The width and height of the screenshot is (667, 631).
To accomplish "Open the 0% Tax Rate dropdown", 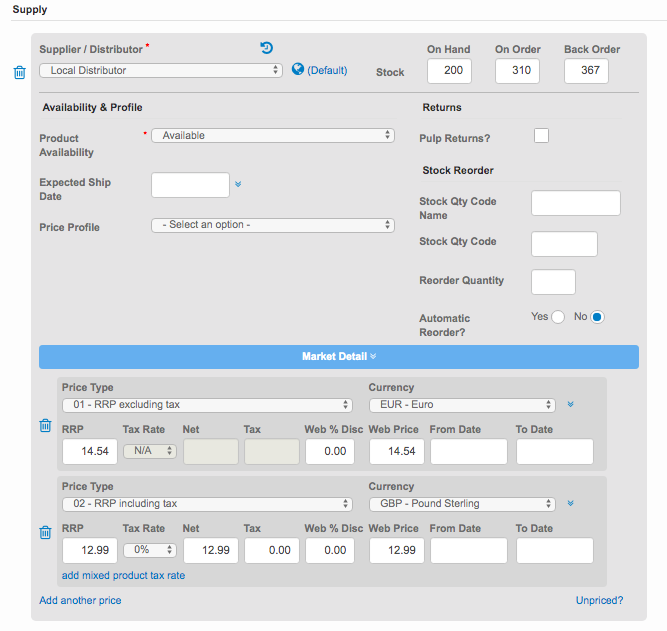I will pyautogui.click(x=150, y=550).
